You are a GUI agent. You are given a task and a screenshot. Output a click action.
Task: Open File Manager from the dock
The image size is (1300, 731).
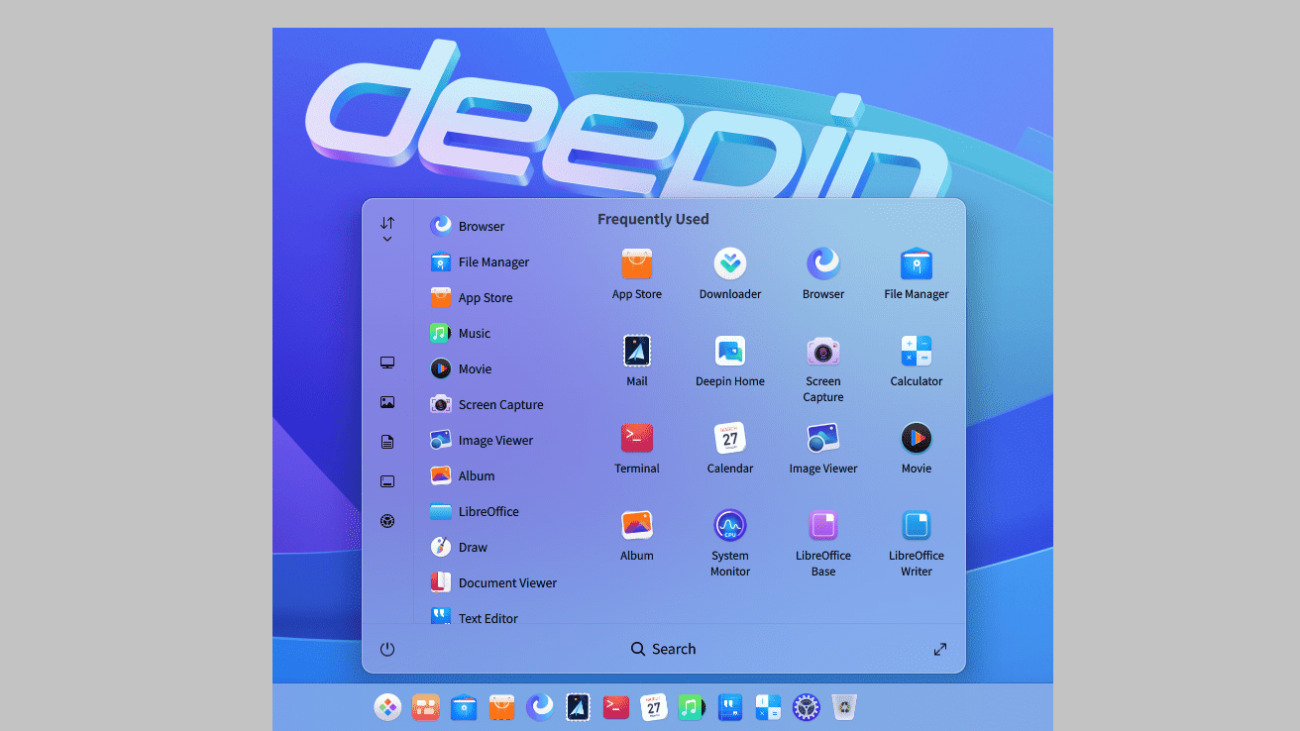464,707
